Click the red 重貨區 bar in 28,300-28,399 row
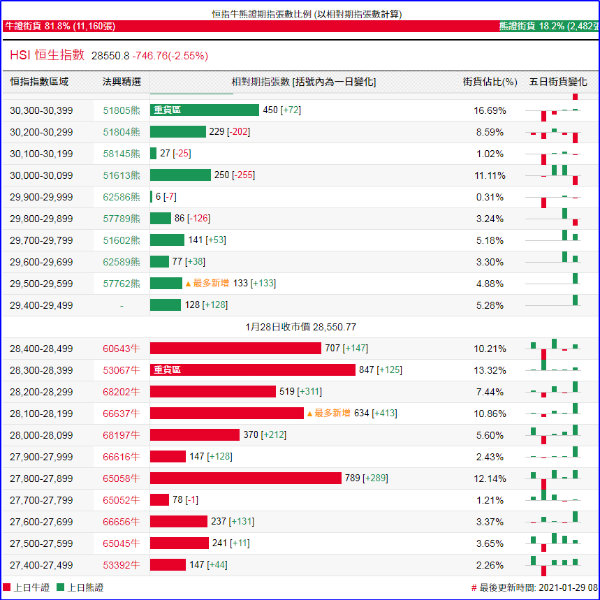 coord(253,370)
